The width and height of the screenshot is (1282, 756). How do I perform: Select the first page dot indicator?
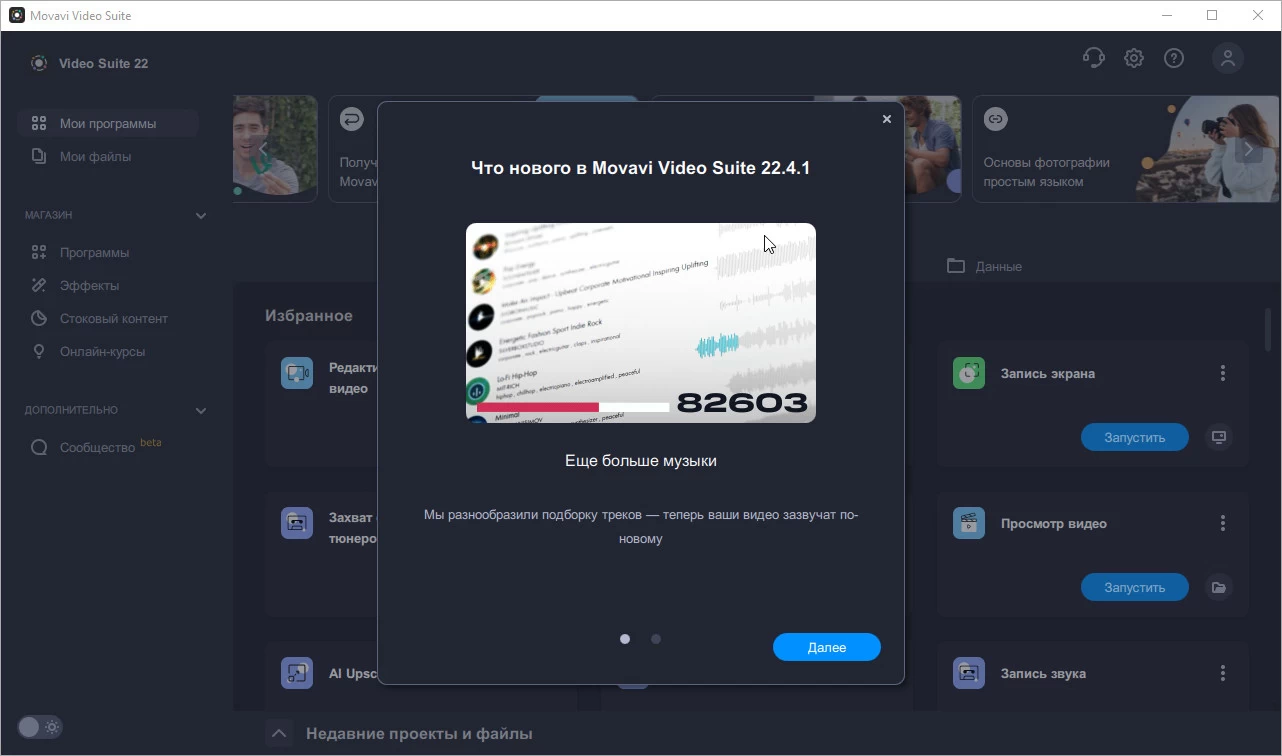625,639
